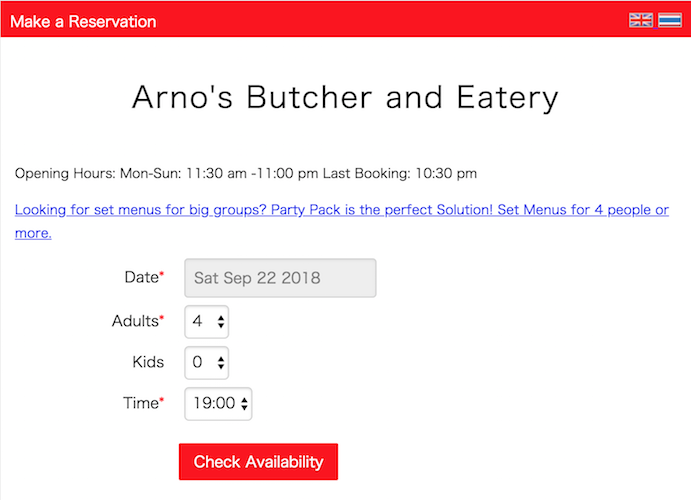Click the Arno's Butcher and Eatery heading
Image resolution: width=691 pixels, height=500 pixels.
tap(345, 98)
